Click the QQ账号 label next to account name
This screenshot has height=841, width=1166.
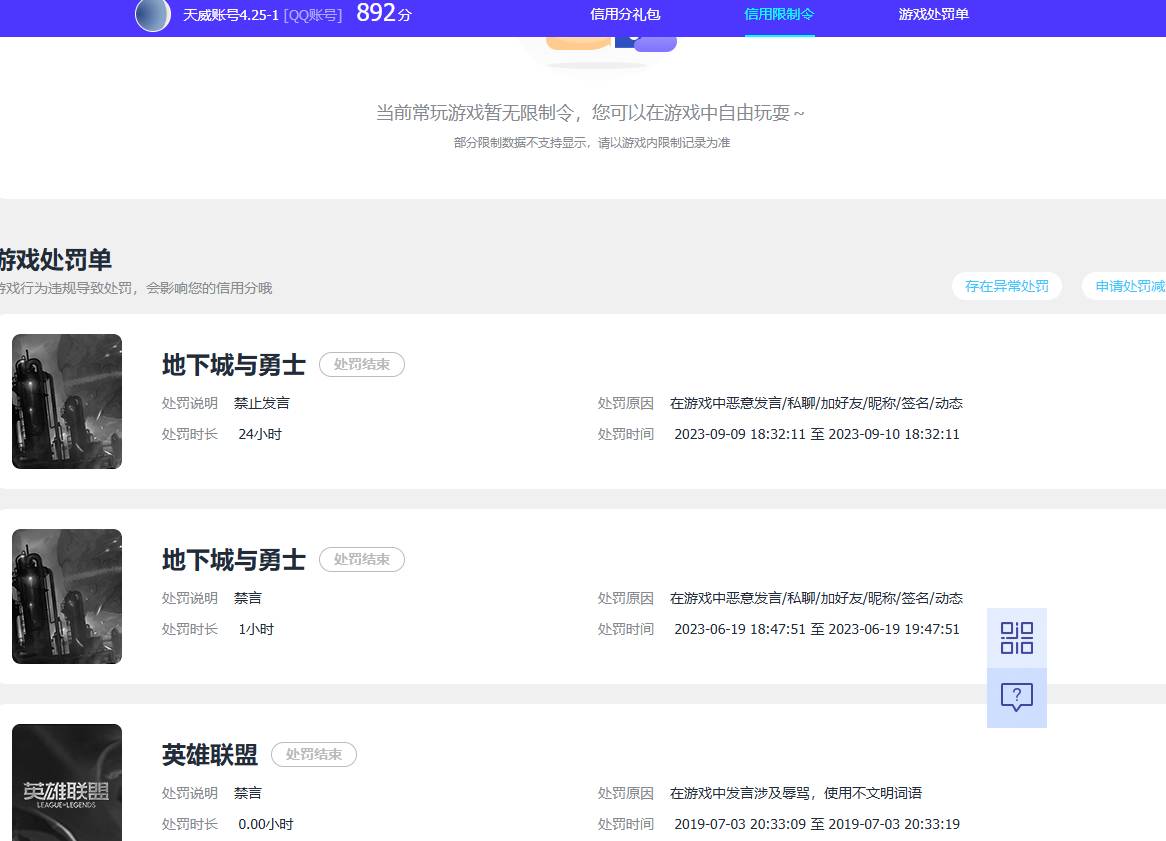click(x=313, y=16)
